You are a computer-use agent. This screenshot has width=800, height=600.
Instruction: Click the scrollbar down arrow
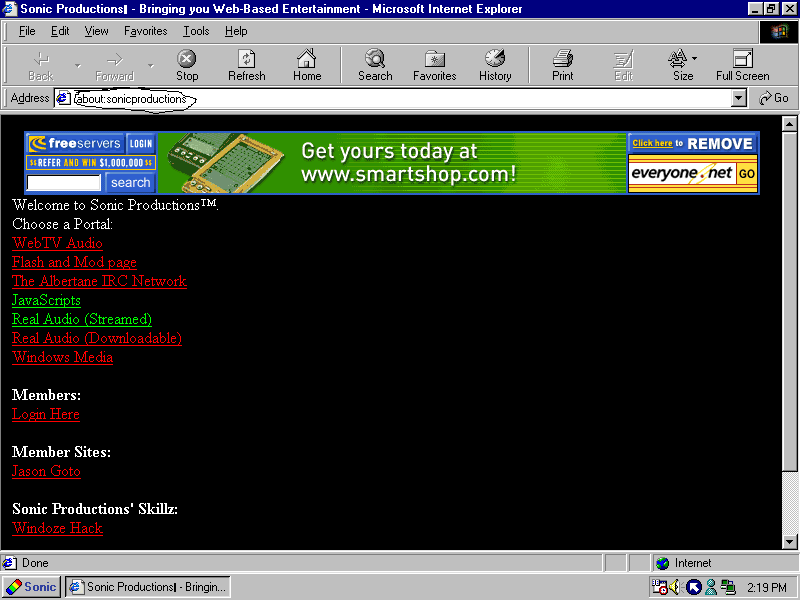tap(789, 541)
